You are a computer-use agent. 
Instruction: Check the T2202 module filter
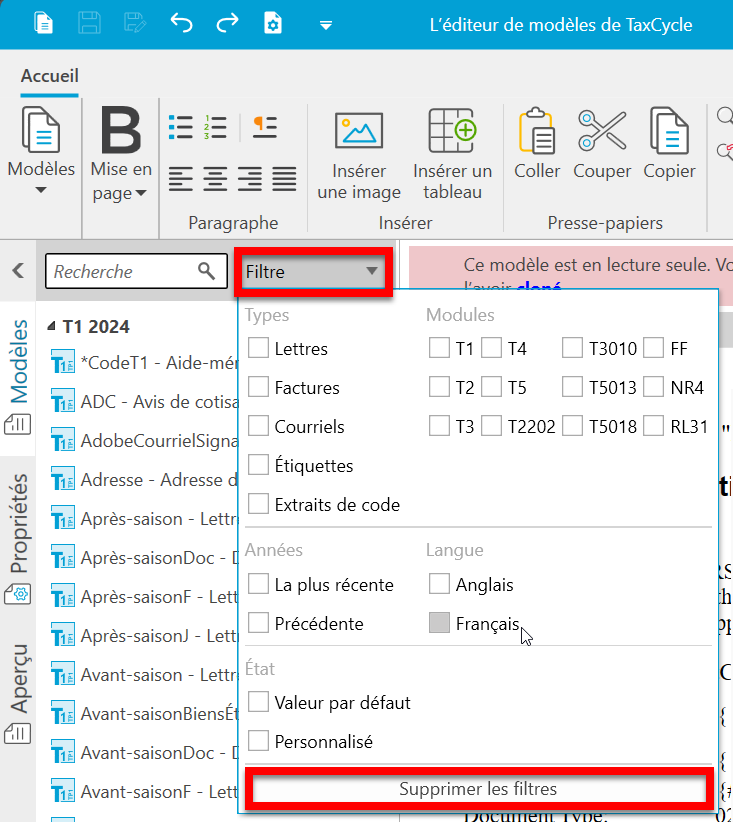(x=492, y=426)
